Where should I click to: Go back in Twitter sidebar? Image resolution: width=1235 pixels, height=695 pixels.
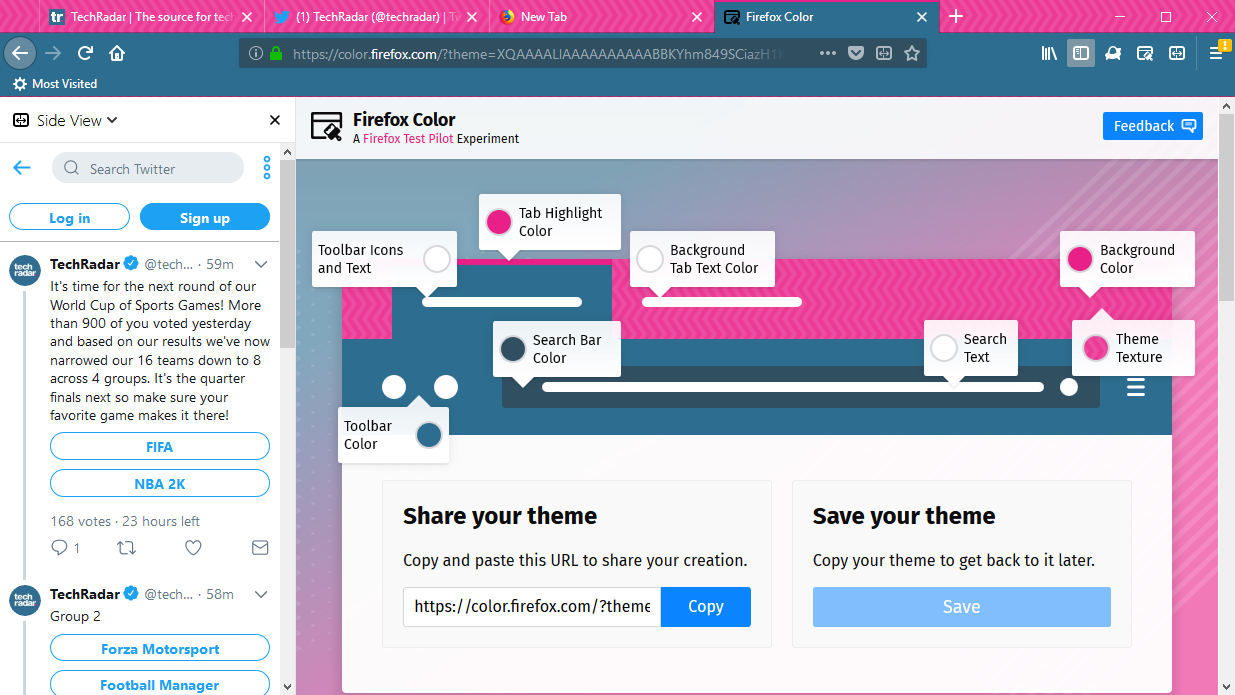[x=21, y=168]
